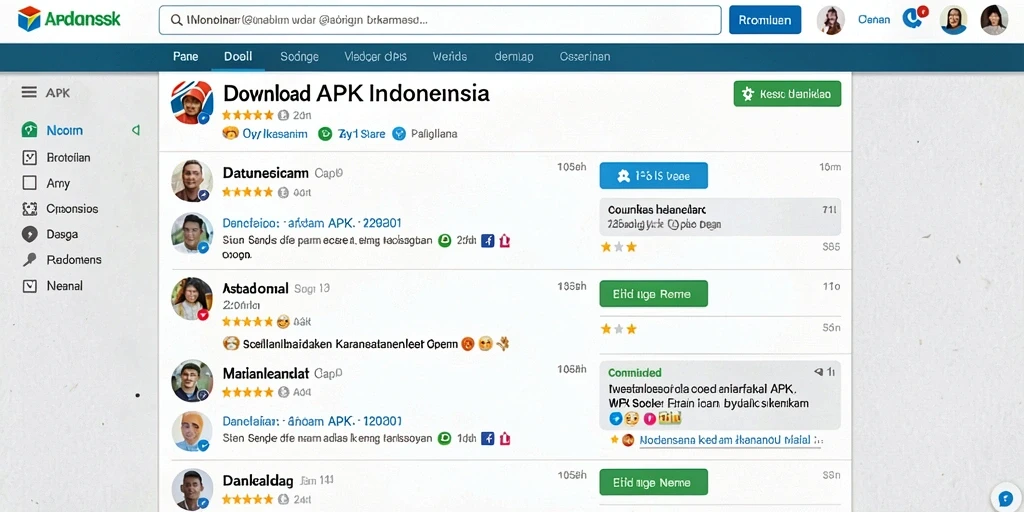Viewport: 1024px width, 512px height.
Task: Open first female avatar beside Romluan
Action: [831, 20]
